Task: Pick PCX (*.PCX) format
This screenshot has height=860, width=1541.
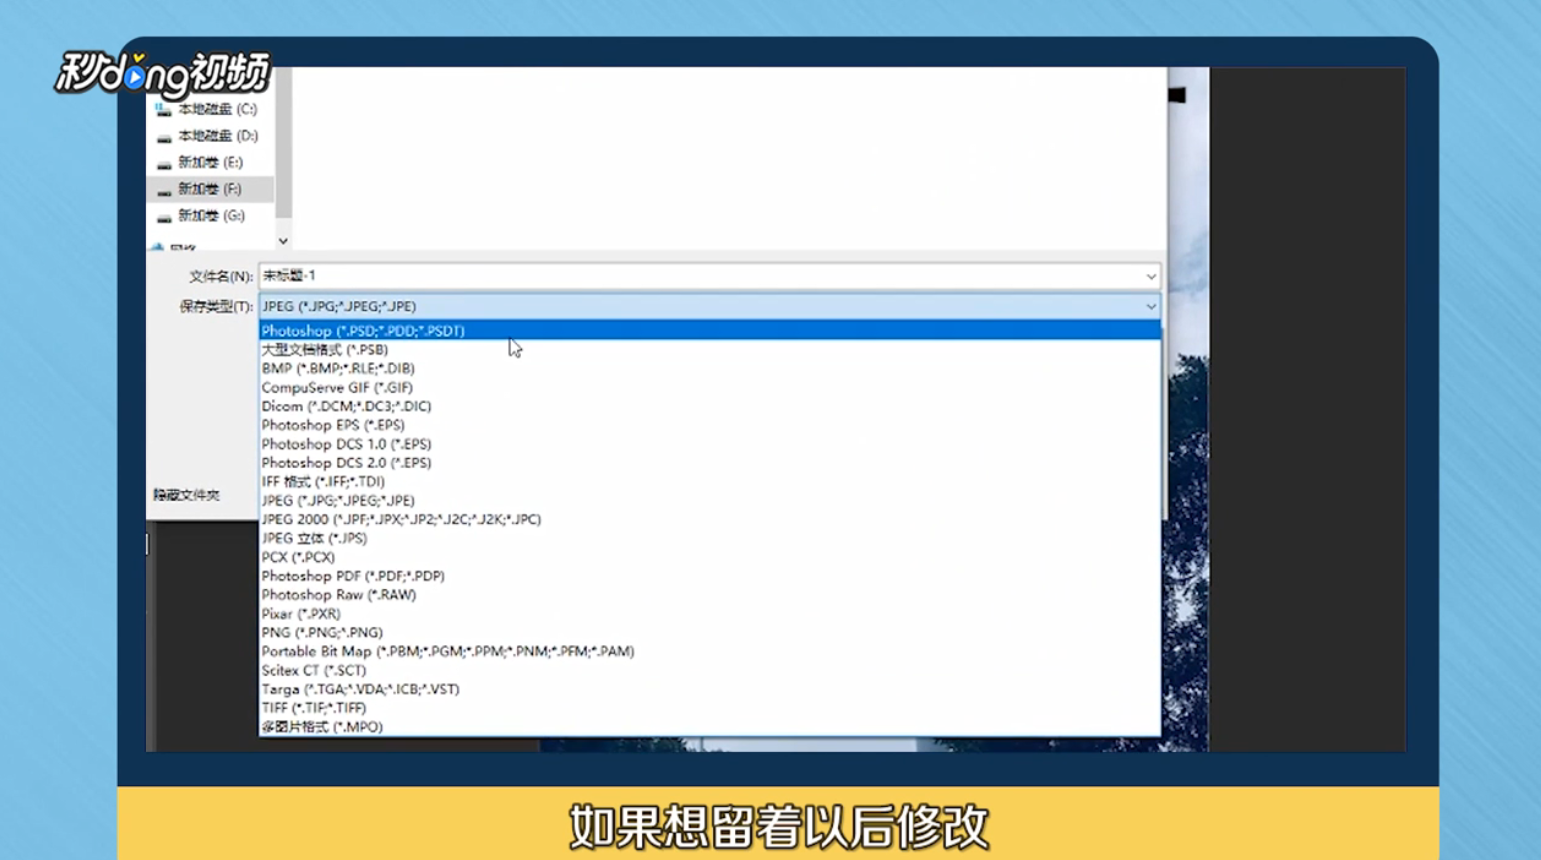Action: tap(709, 557)
